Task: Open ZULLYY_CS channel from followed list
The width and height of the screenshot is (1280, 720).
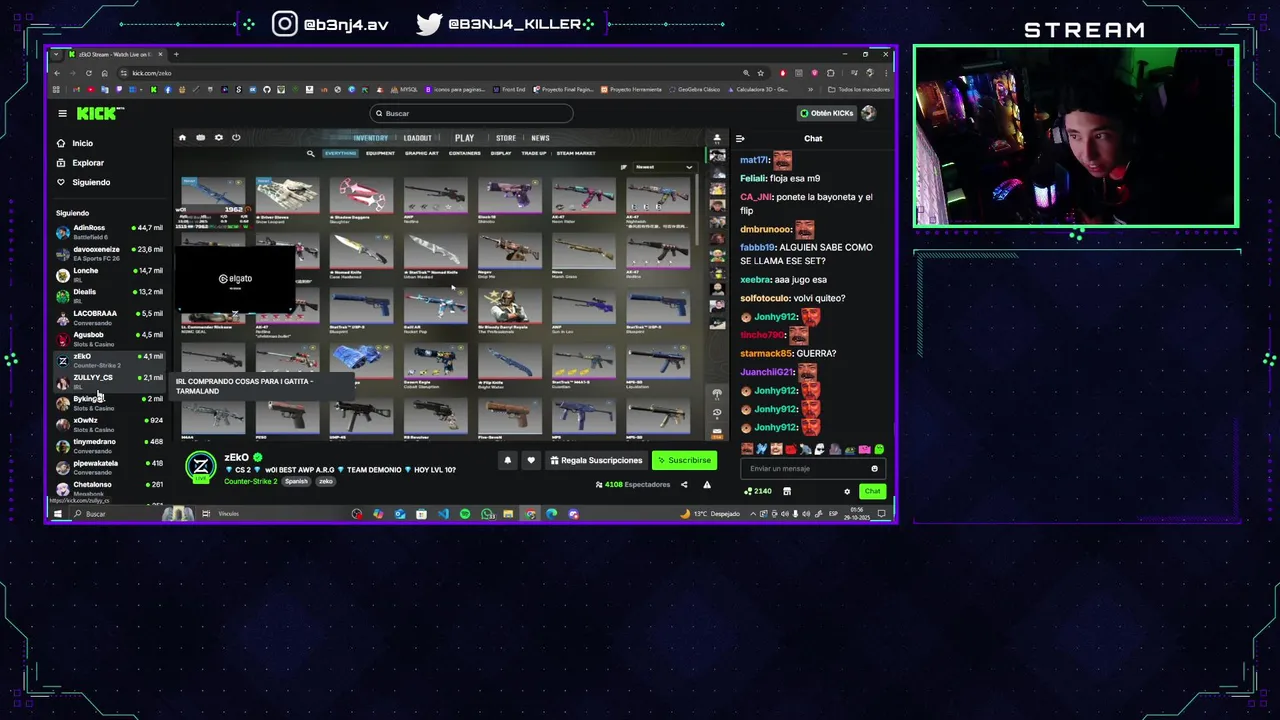Action: (x=109, y=381)
